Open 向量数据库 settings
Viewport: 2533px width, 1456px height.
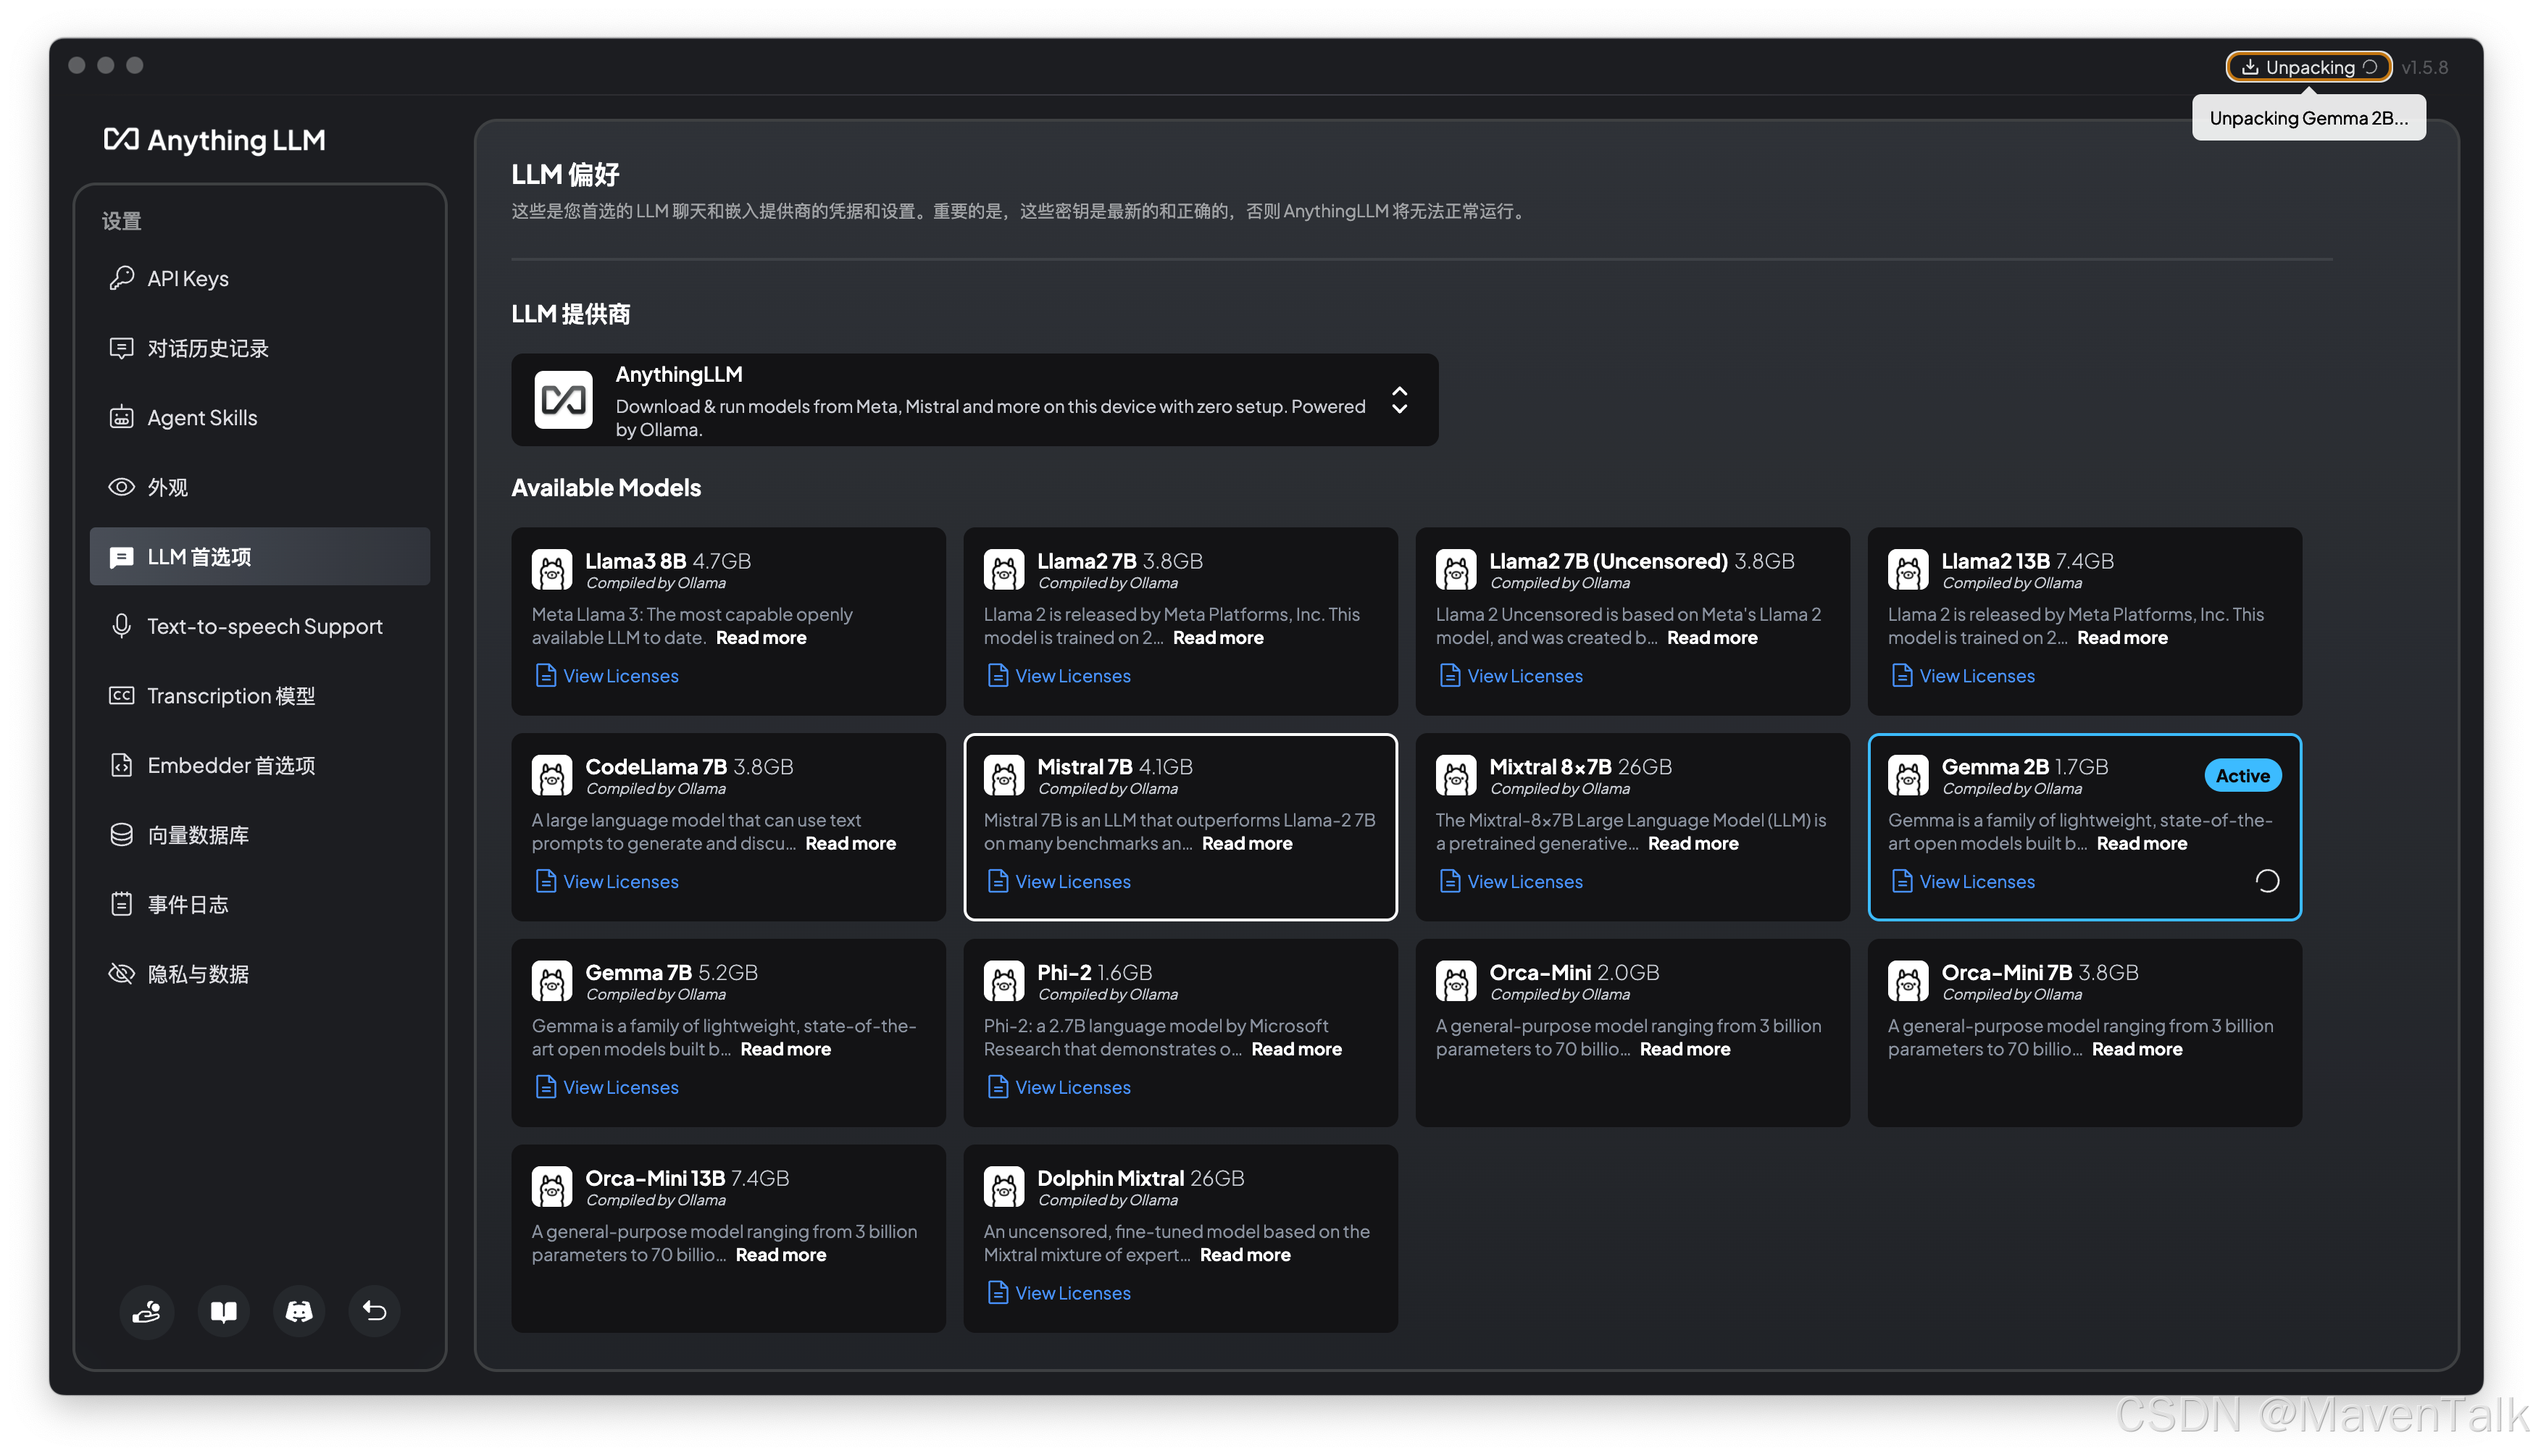(x=260, y=834)
